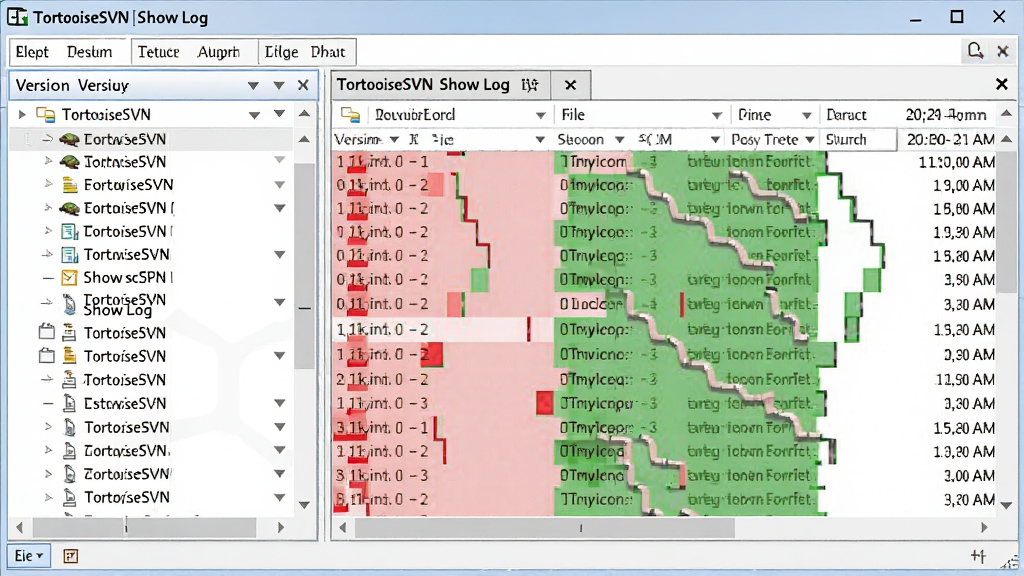Open the Auprh menu
The height and width of the screenshot is (576, 1024).
(219, 52)
